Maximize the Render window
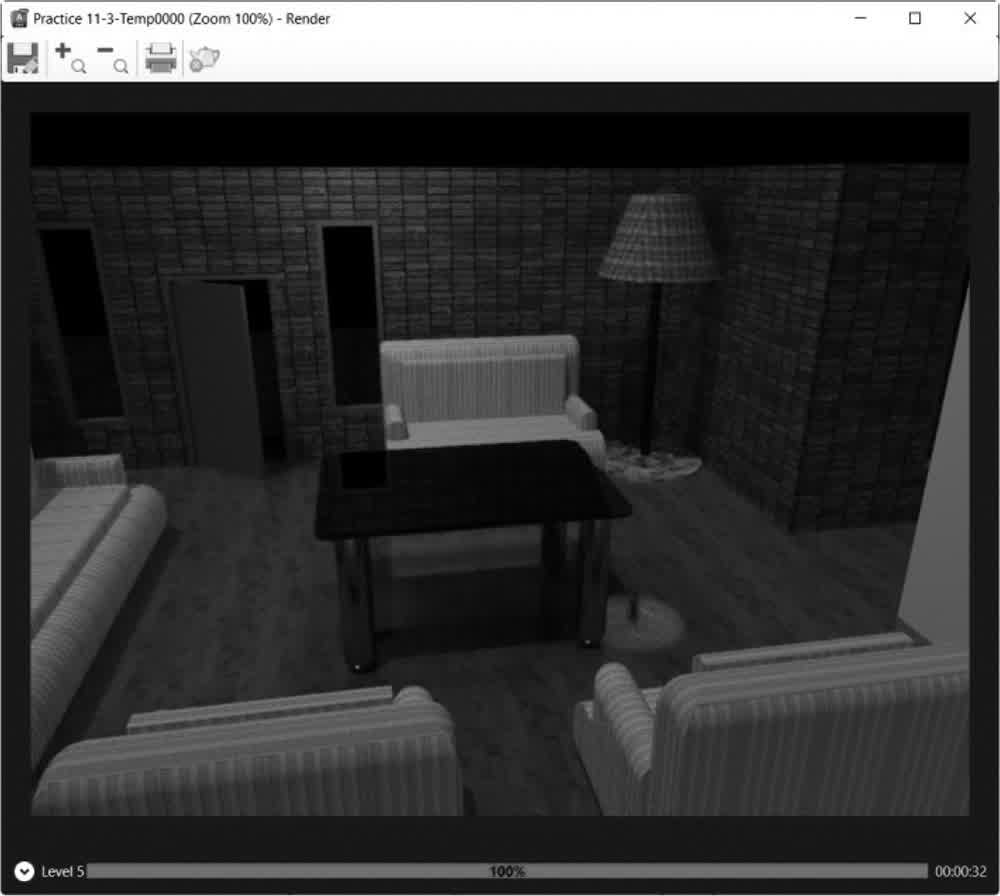This screenshot has width=1000, height=896. pyautogui.click(x=915, y=18)
